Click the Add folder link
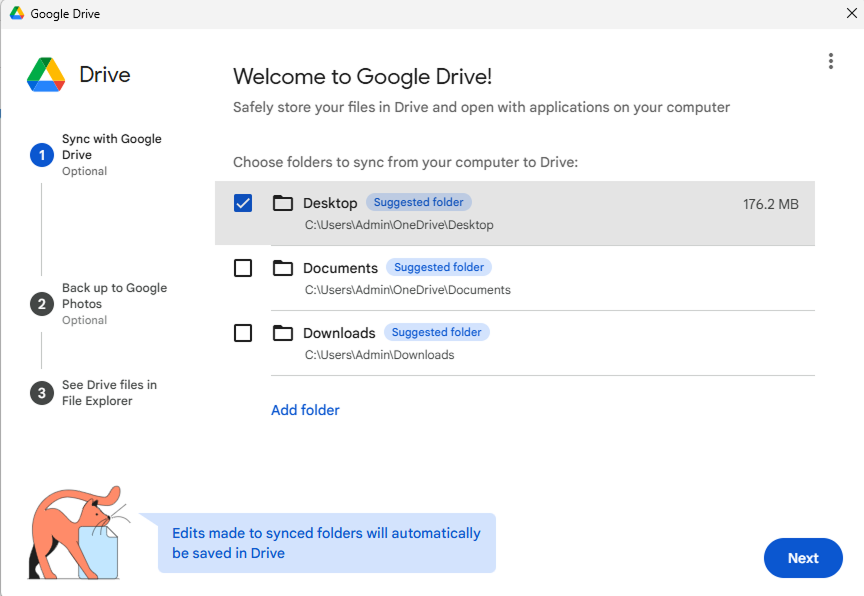 point(305,410)
